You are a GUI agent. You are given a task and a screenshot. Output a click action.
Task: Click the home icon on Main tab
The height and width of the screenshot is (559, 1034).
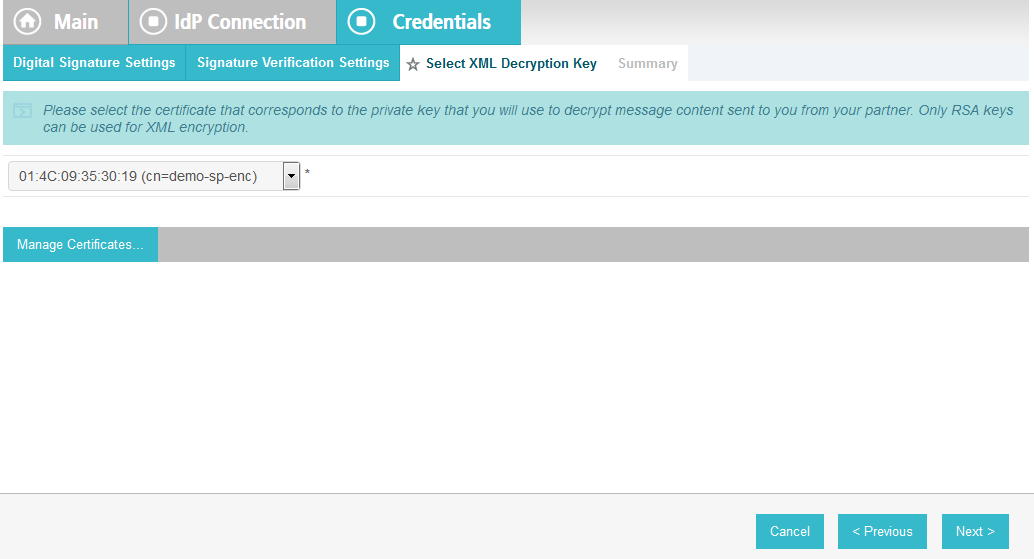pos(28,21)
